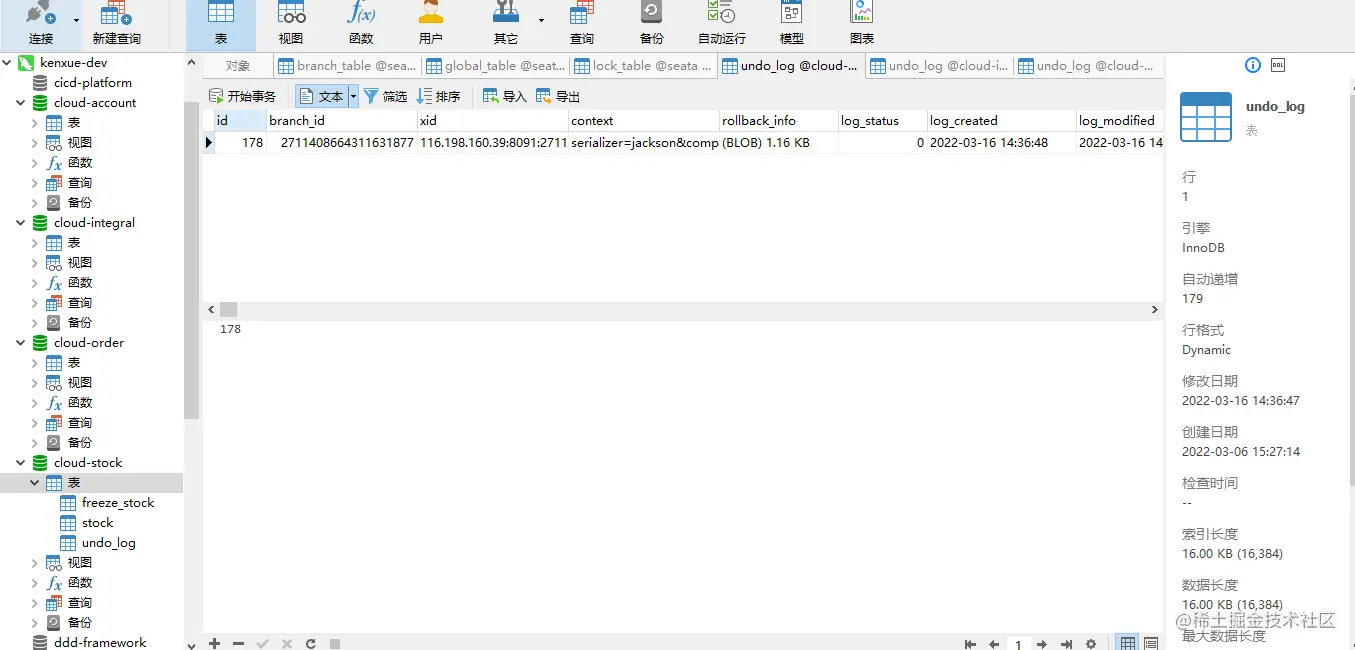Open the 连接 dropdown arrow
The height and width of the screenshot is (650, 1355).
(76, 20)
